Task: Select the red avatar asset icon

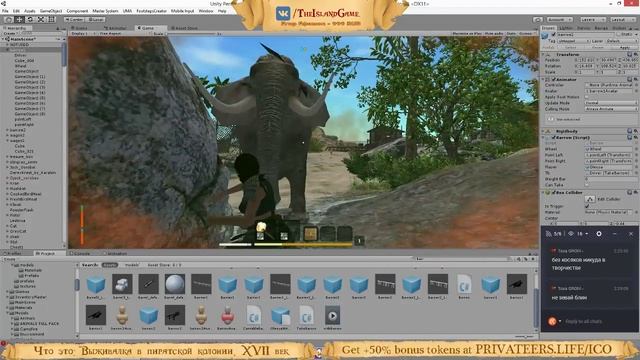Action: pyautogui.click(x=227, y=315)
